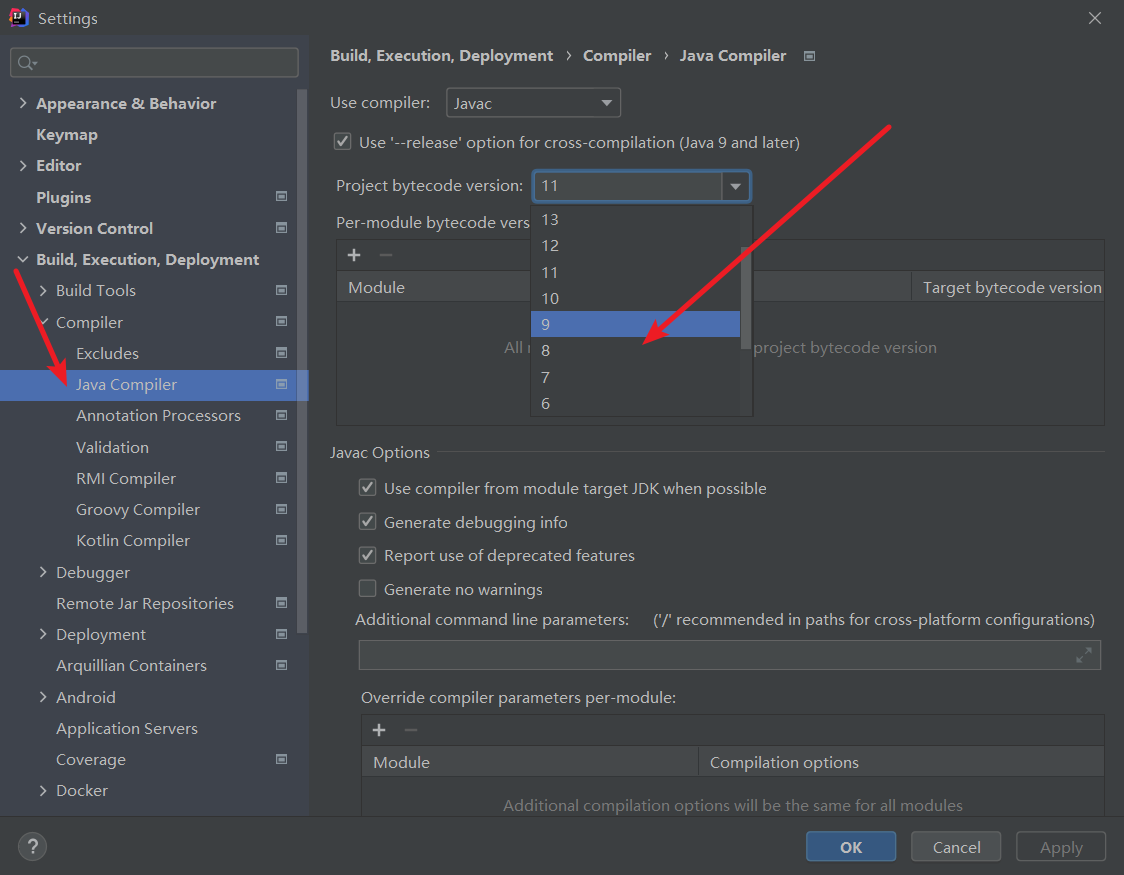1124x875 pixels.
Task: Open the Annotation Processors settings page
Action: (158, 416)
